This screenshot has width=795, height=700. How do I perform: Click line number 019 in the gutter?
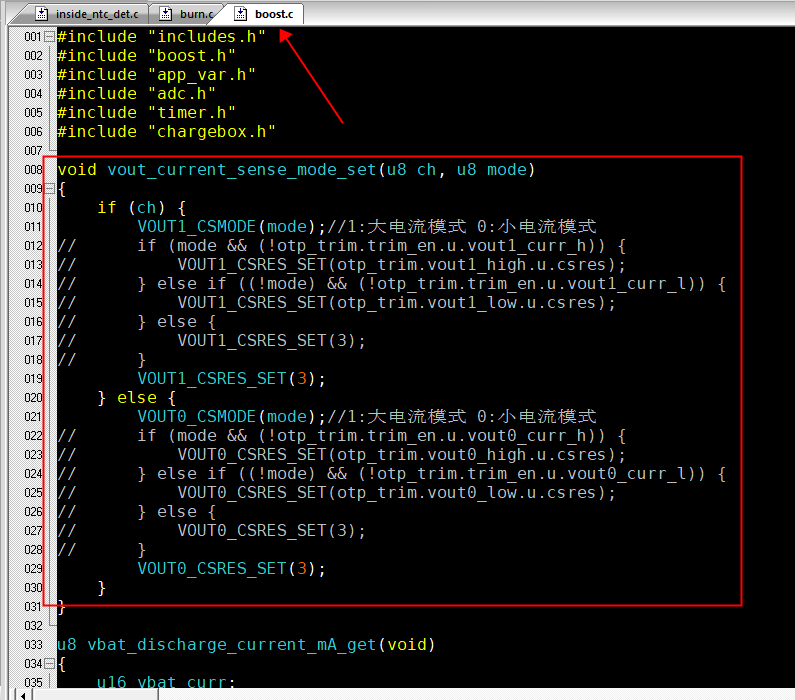[x=33, y=379]
